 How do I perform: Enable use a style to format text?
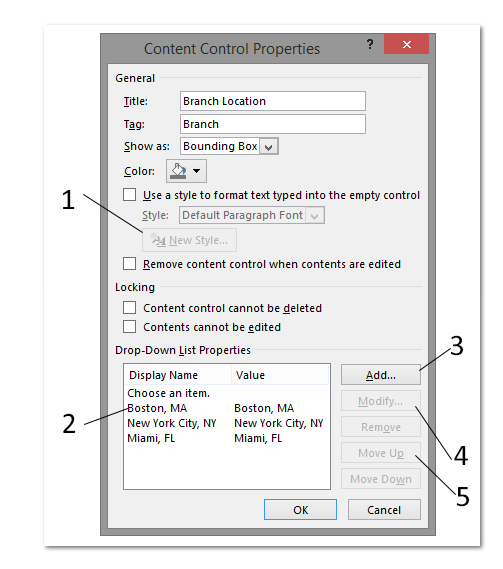130,195
